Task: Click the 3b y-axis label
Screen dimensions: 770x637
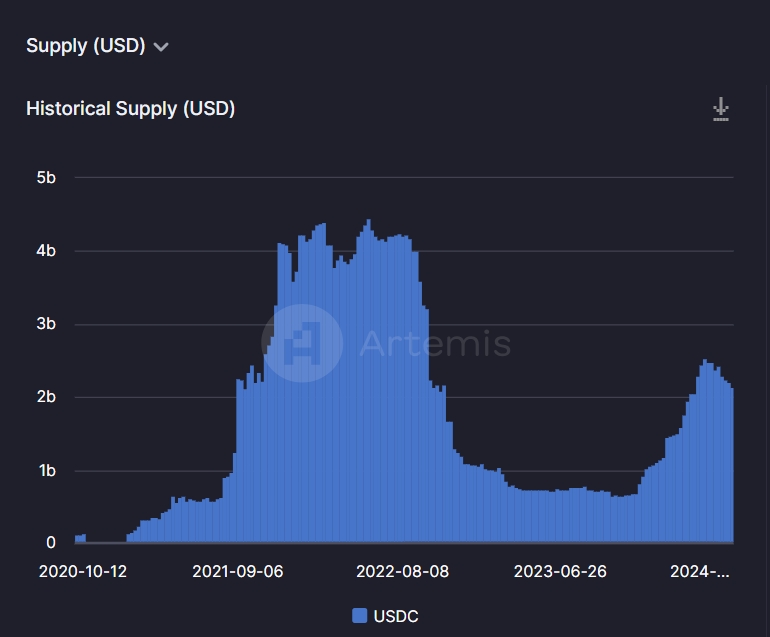Action: (46, 324)
